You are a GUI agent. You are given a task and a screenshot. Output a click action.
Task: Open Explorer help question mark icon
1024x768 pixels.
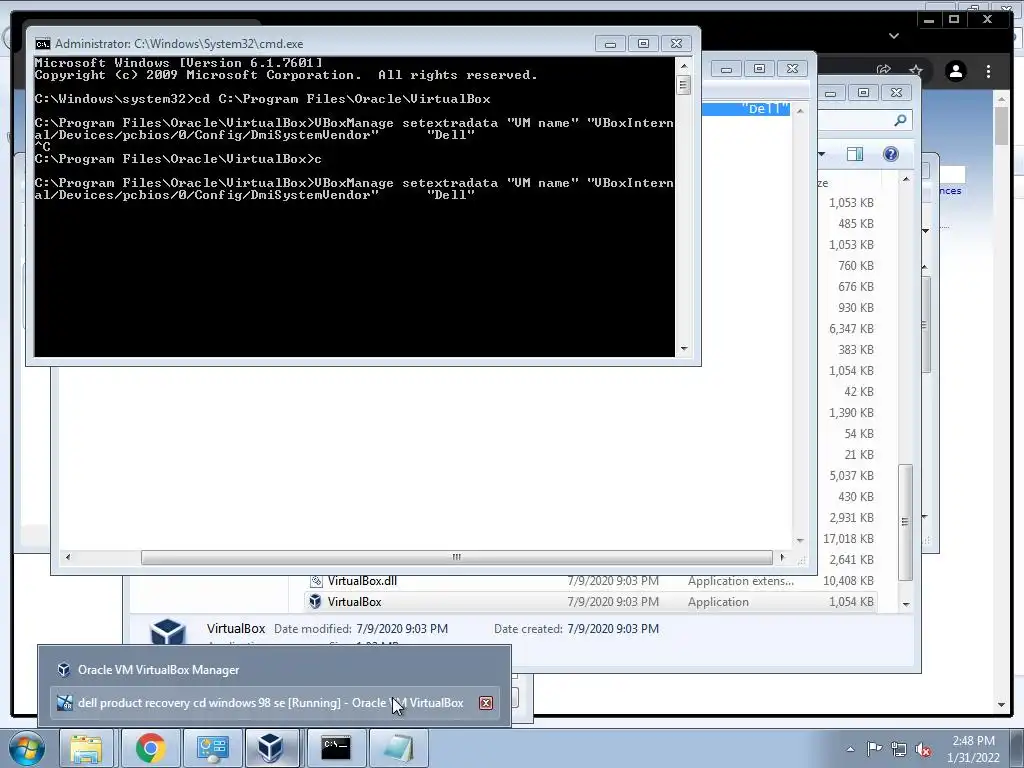pyautogui.click(x=891, y=154)
